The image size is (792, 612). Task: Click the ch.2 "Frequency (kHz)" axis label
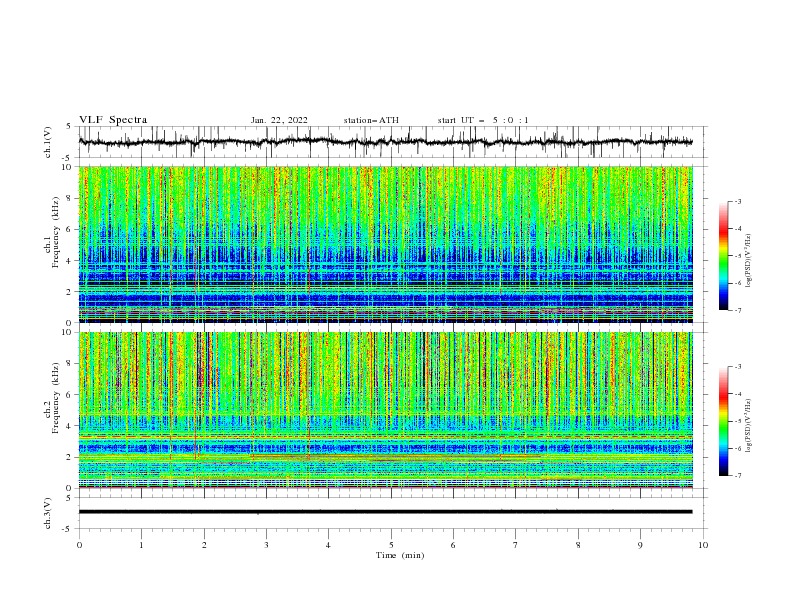(x=56, y=398)
